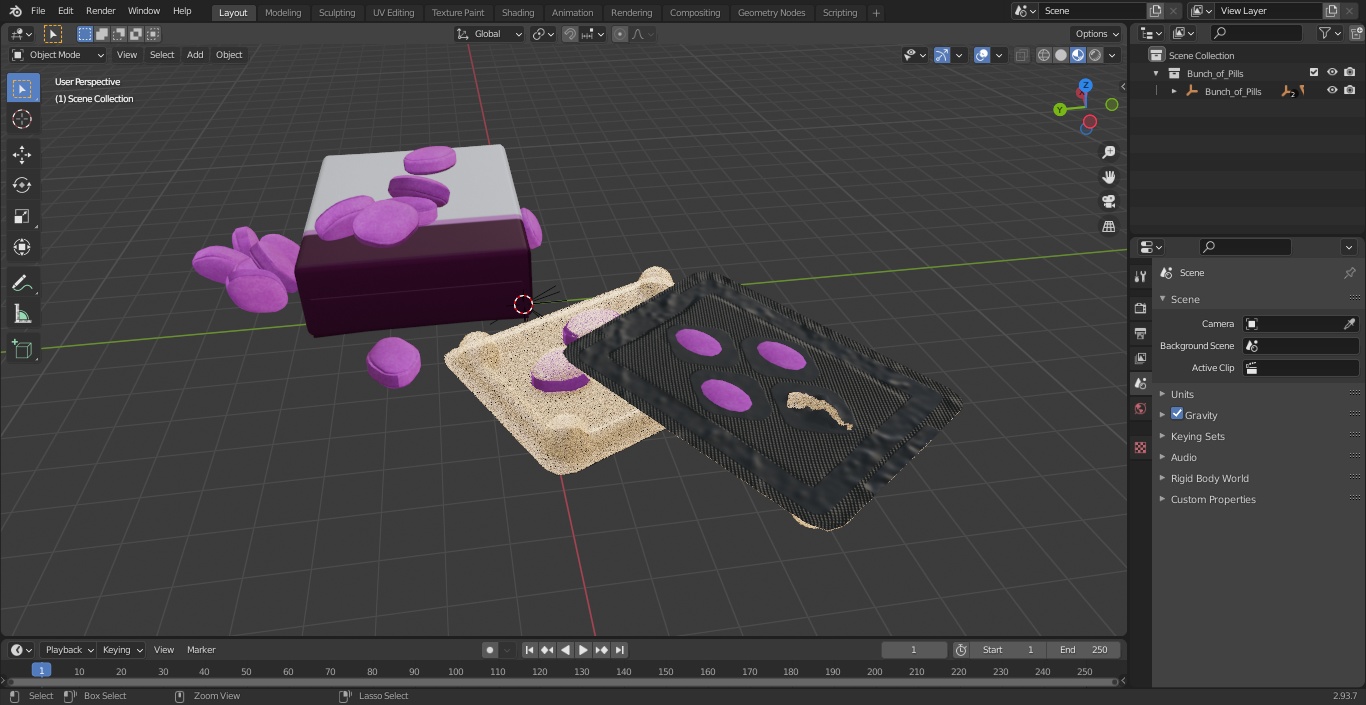Switch to Shading workspace tab
Viewport: 1366px width, 705px height.
click(518, 13)
